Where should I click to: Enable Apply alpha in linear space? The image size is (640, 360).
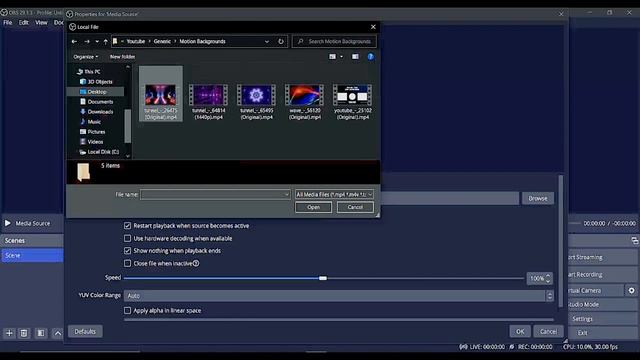click(127, 311)
